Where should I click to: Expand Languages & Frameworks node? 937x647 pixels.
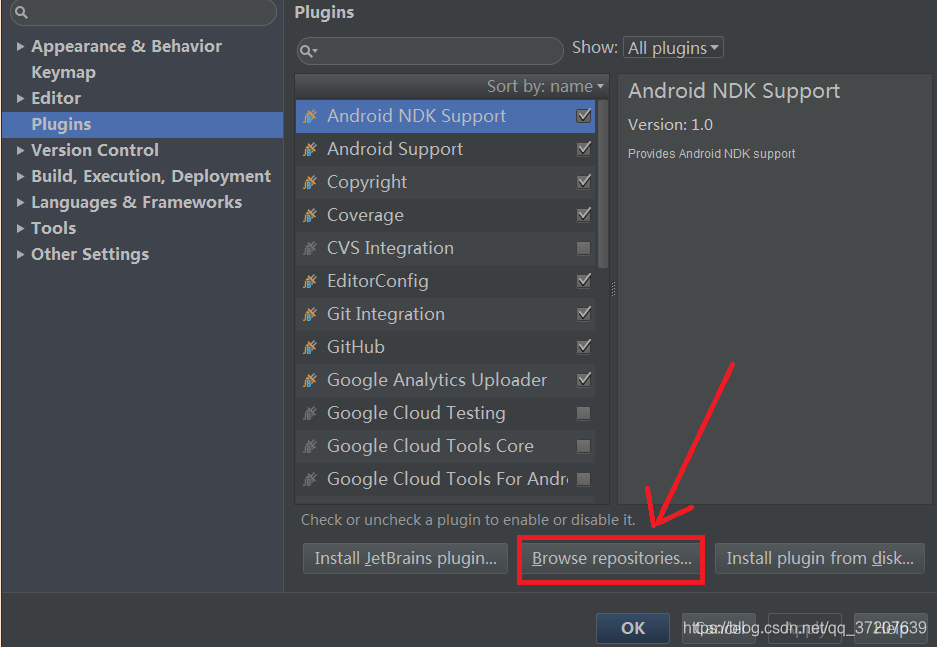tap(20, 203)
